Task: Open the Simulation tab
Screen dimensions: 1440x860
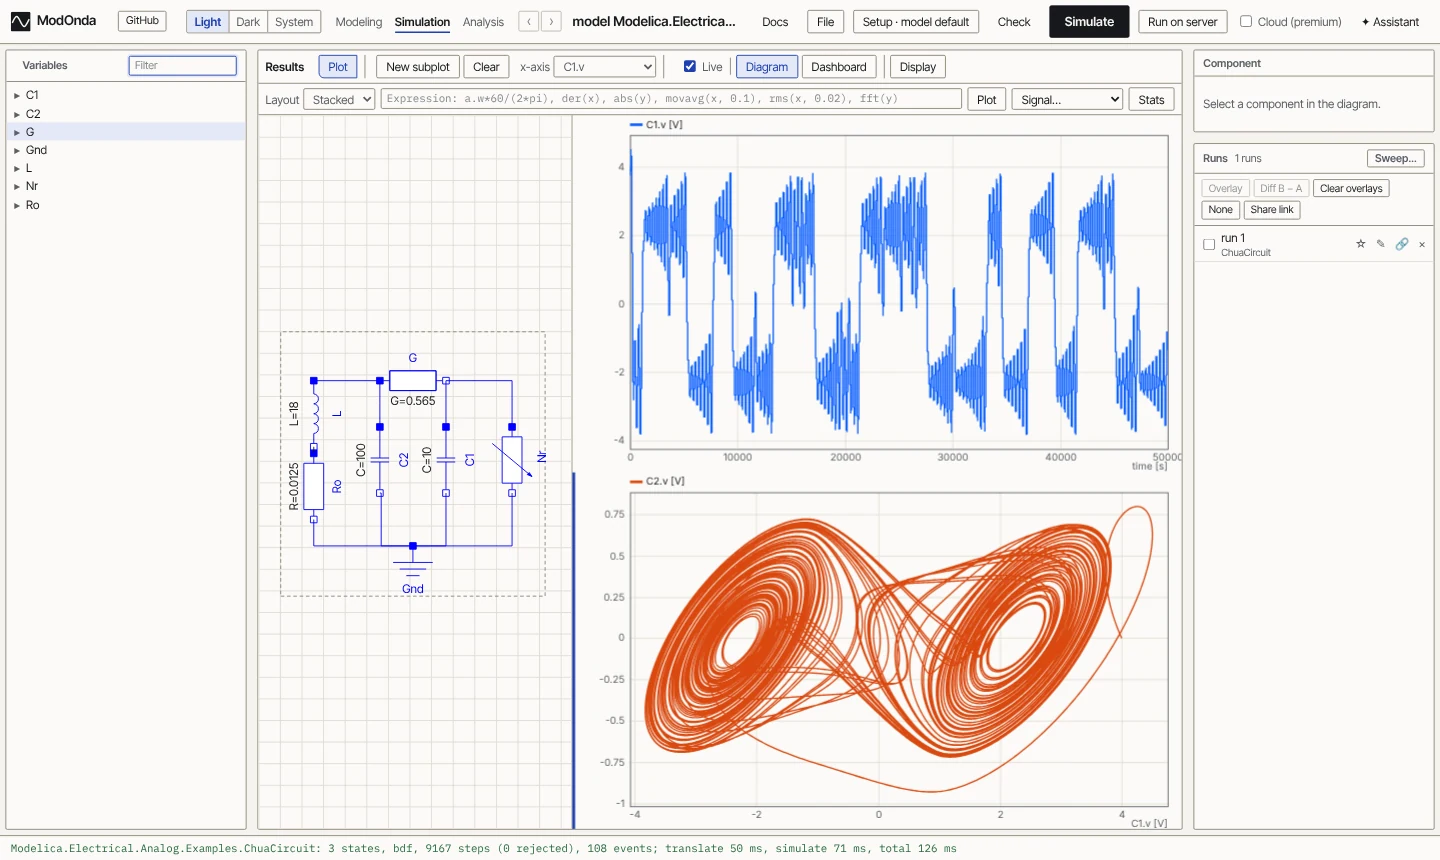Action: (422, 22)
